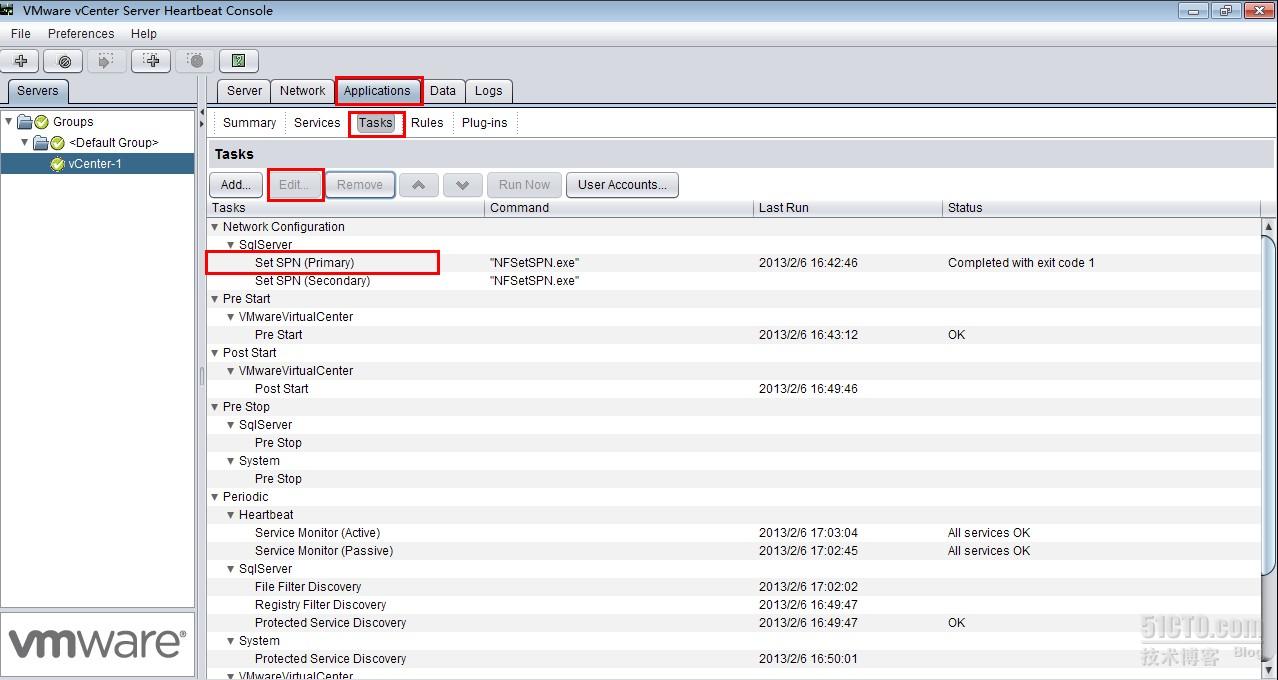1278x680 pixels.
Task: Move task down with the down-arrow button
Action: [x=463, y=185]
